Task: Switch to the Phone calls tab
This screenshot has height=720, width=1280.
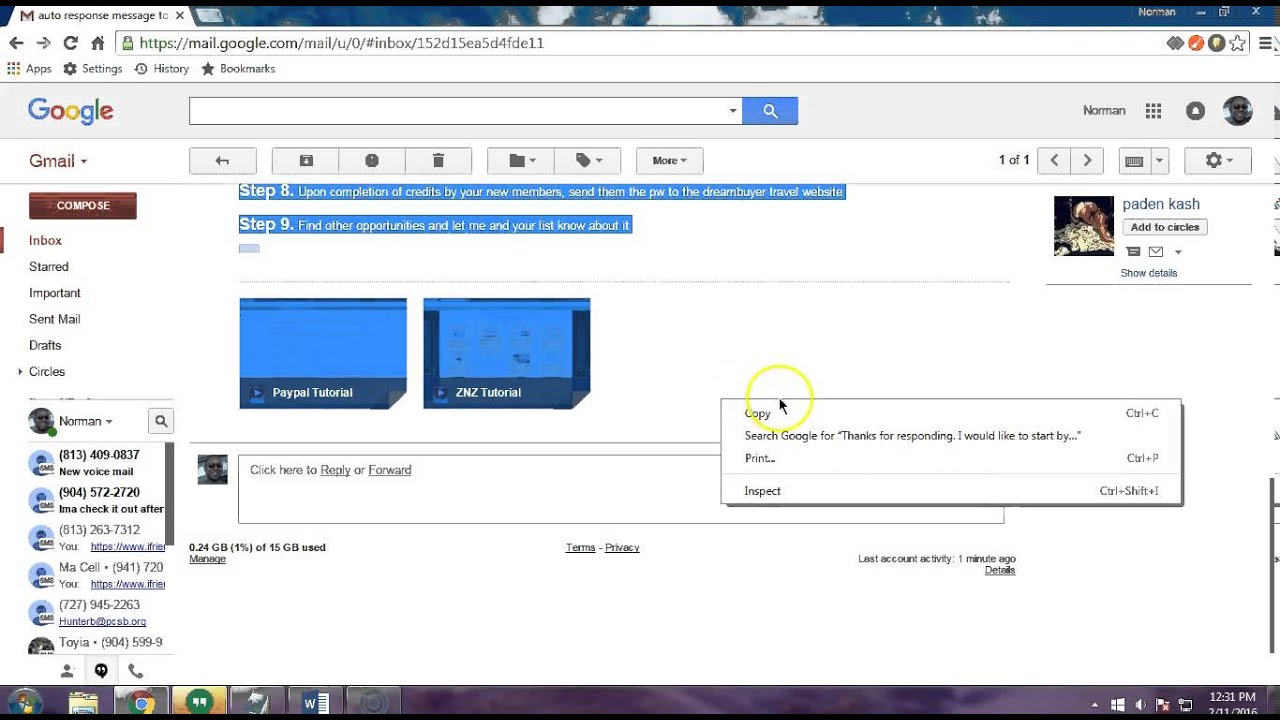Action: 135,671
